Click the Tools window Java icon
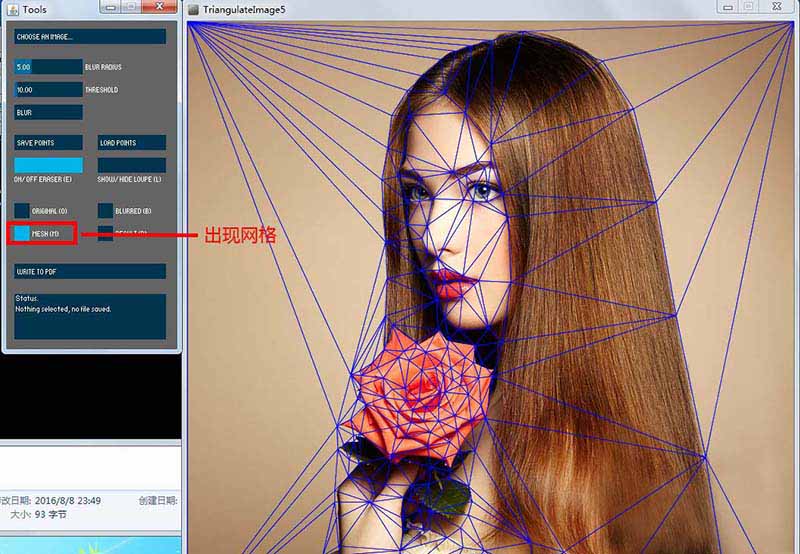Screen dimensions: 800x554 coord(13,9)
